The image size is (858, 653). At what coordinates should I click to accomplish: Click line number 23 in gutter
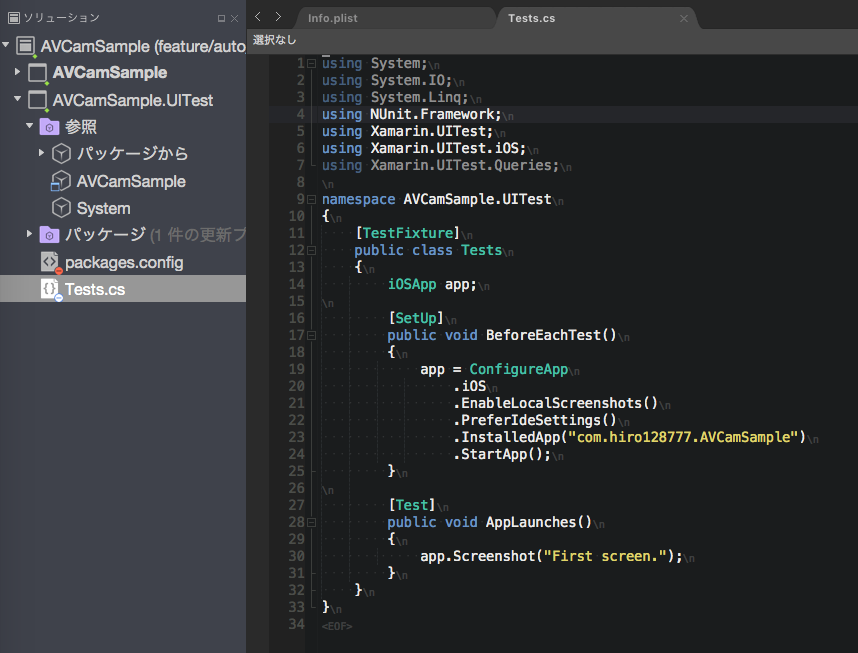tap(296, 437)
